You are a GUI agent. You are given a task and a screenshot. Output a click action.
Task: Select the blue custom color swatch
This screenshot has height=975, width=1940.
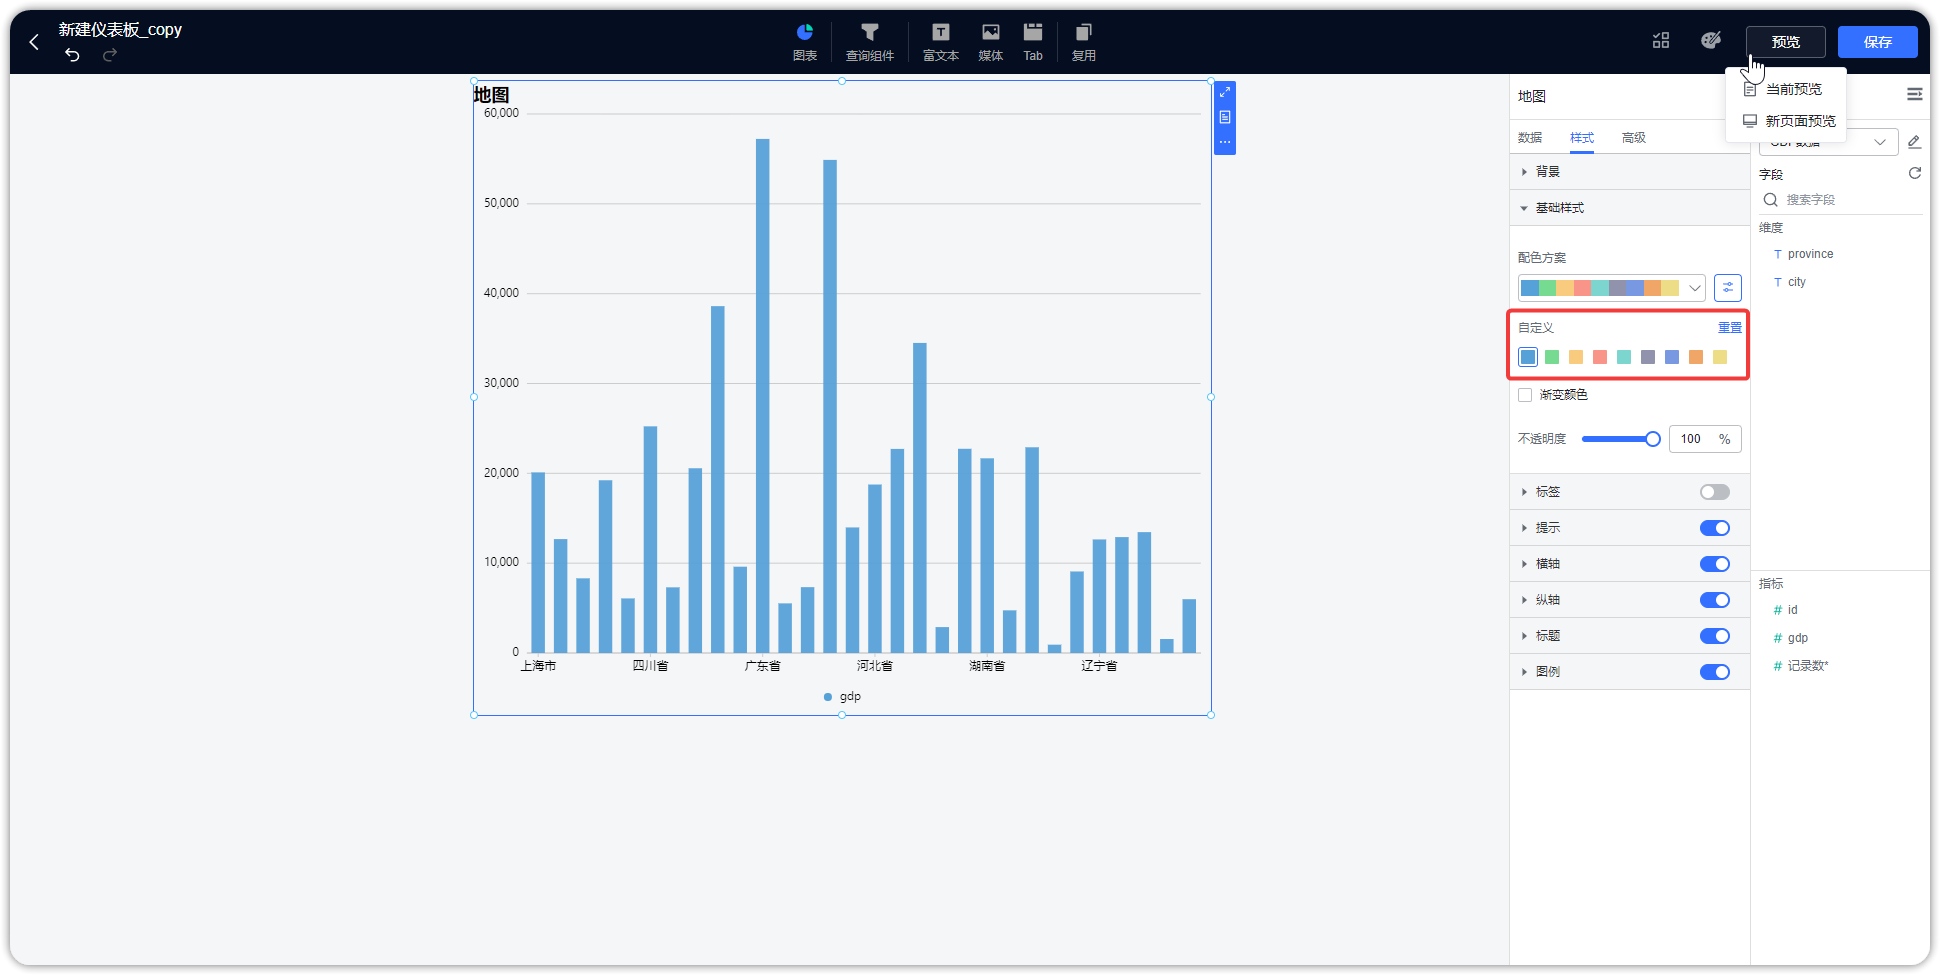point(1528,357)
